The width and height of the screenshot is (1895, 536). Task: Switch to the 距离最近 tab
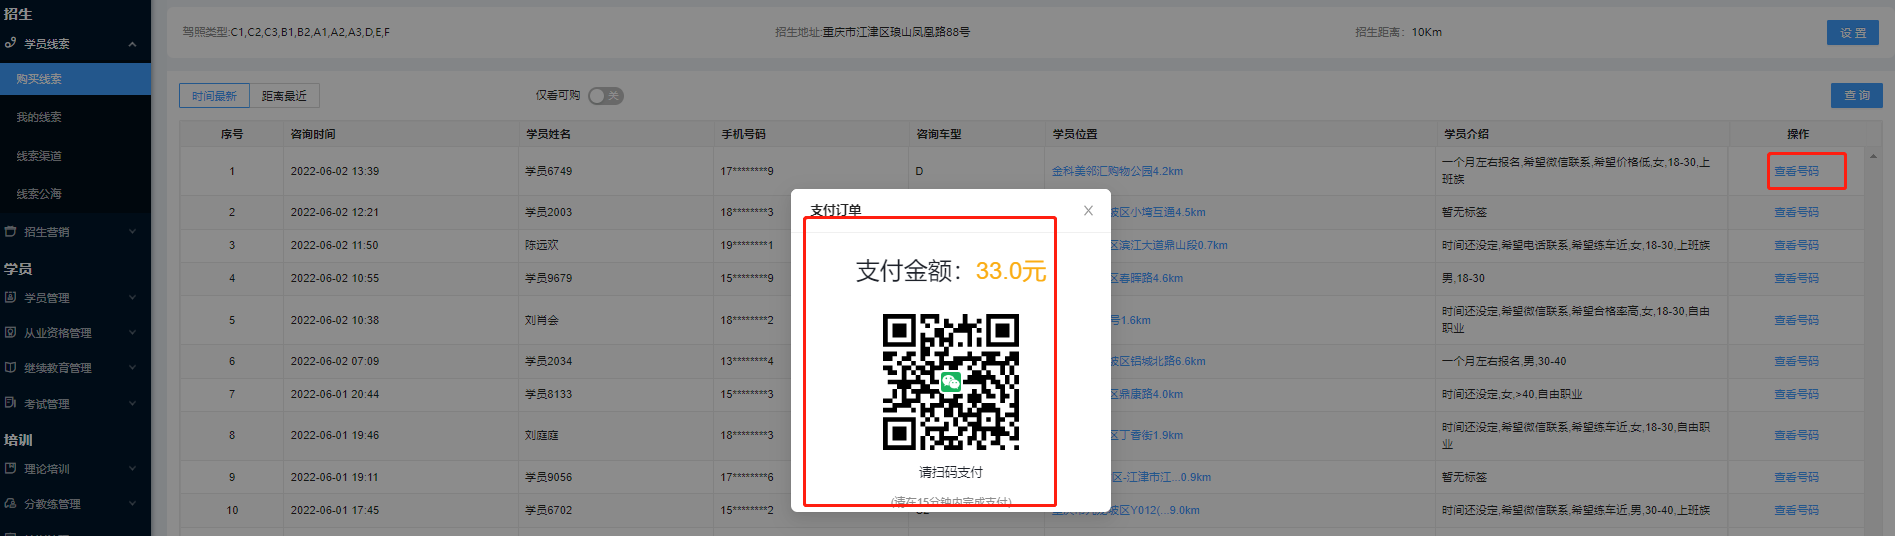tap(284, 96)
